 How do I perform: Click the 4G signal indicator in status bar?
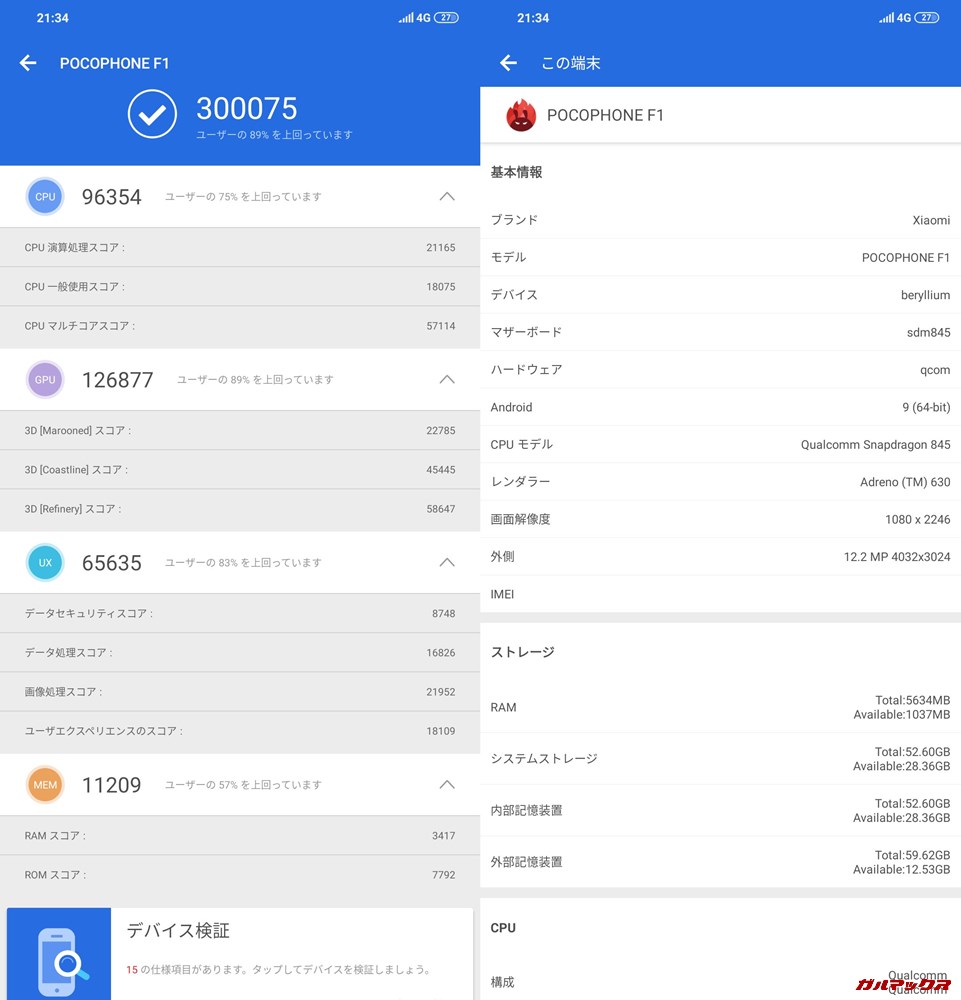pyautogui.click(x=406, y=16)
